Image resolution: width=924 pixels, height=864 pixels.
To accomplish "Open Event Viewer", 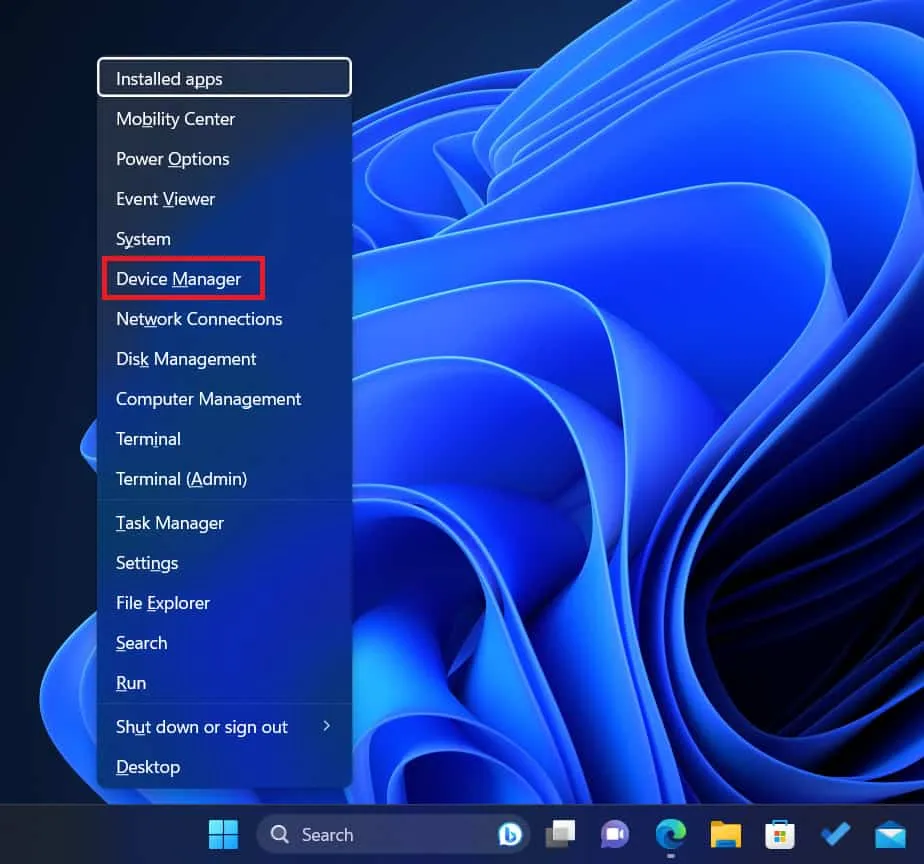I will tap(225, 199).
